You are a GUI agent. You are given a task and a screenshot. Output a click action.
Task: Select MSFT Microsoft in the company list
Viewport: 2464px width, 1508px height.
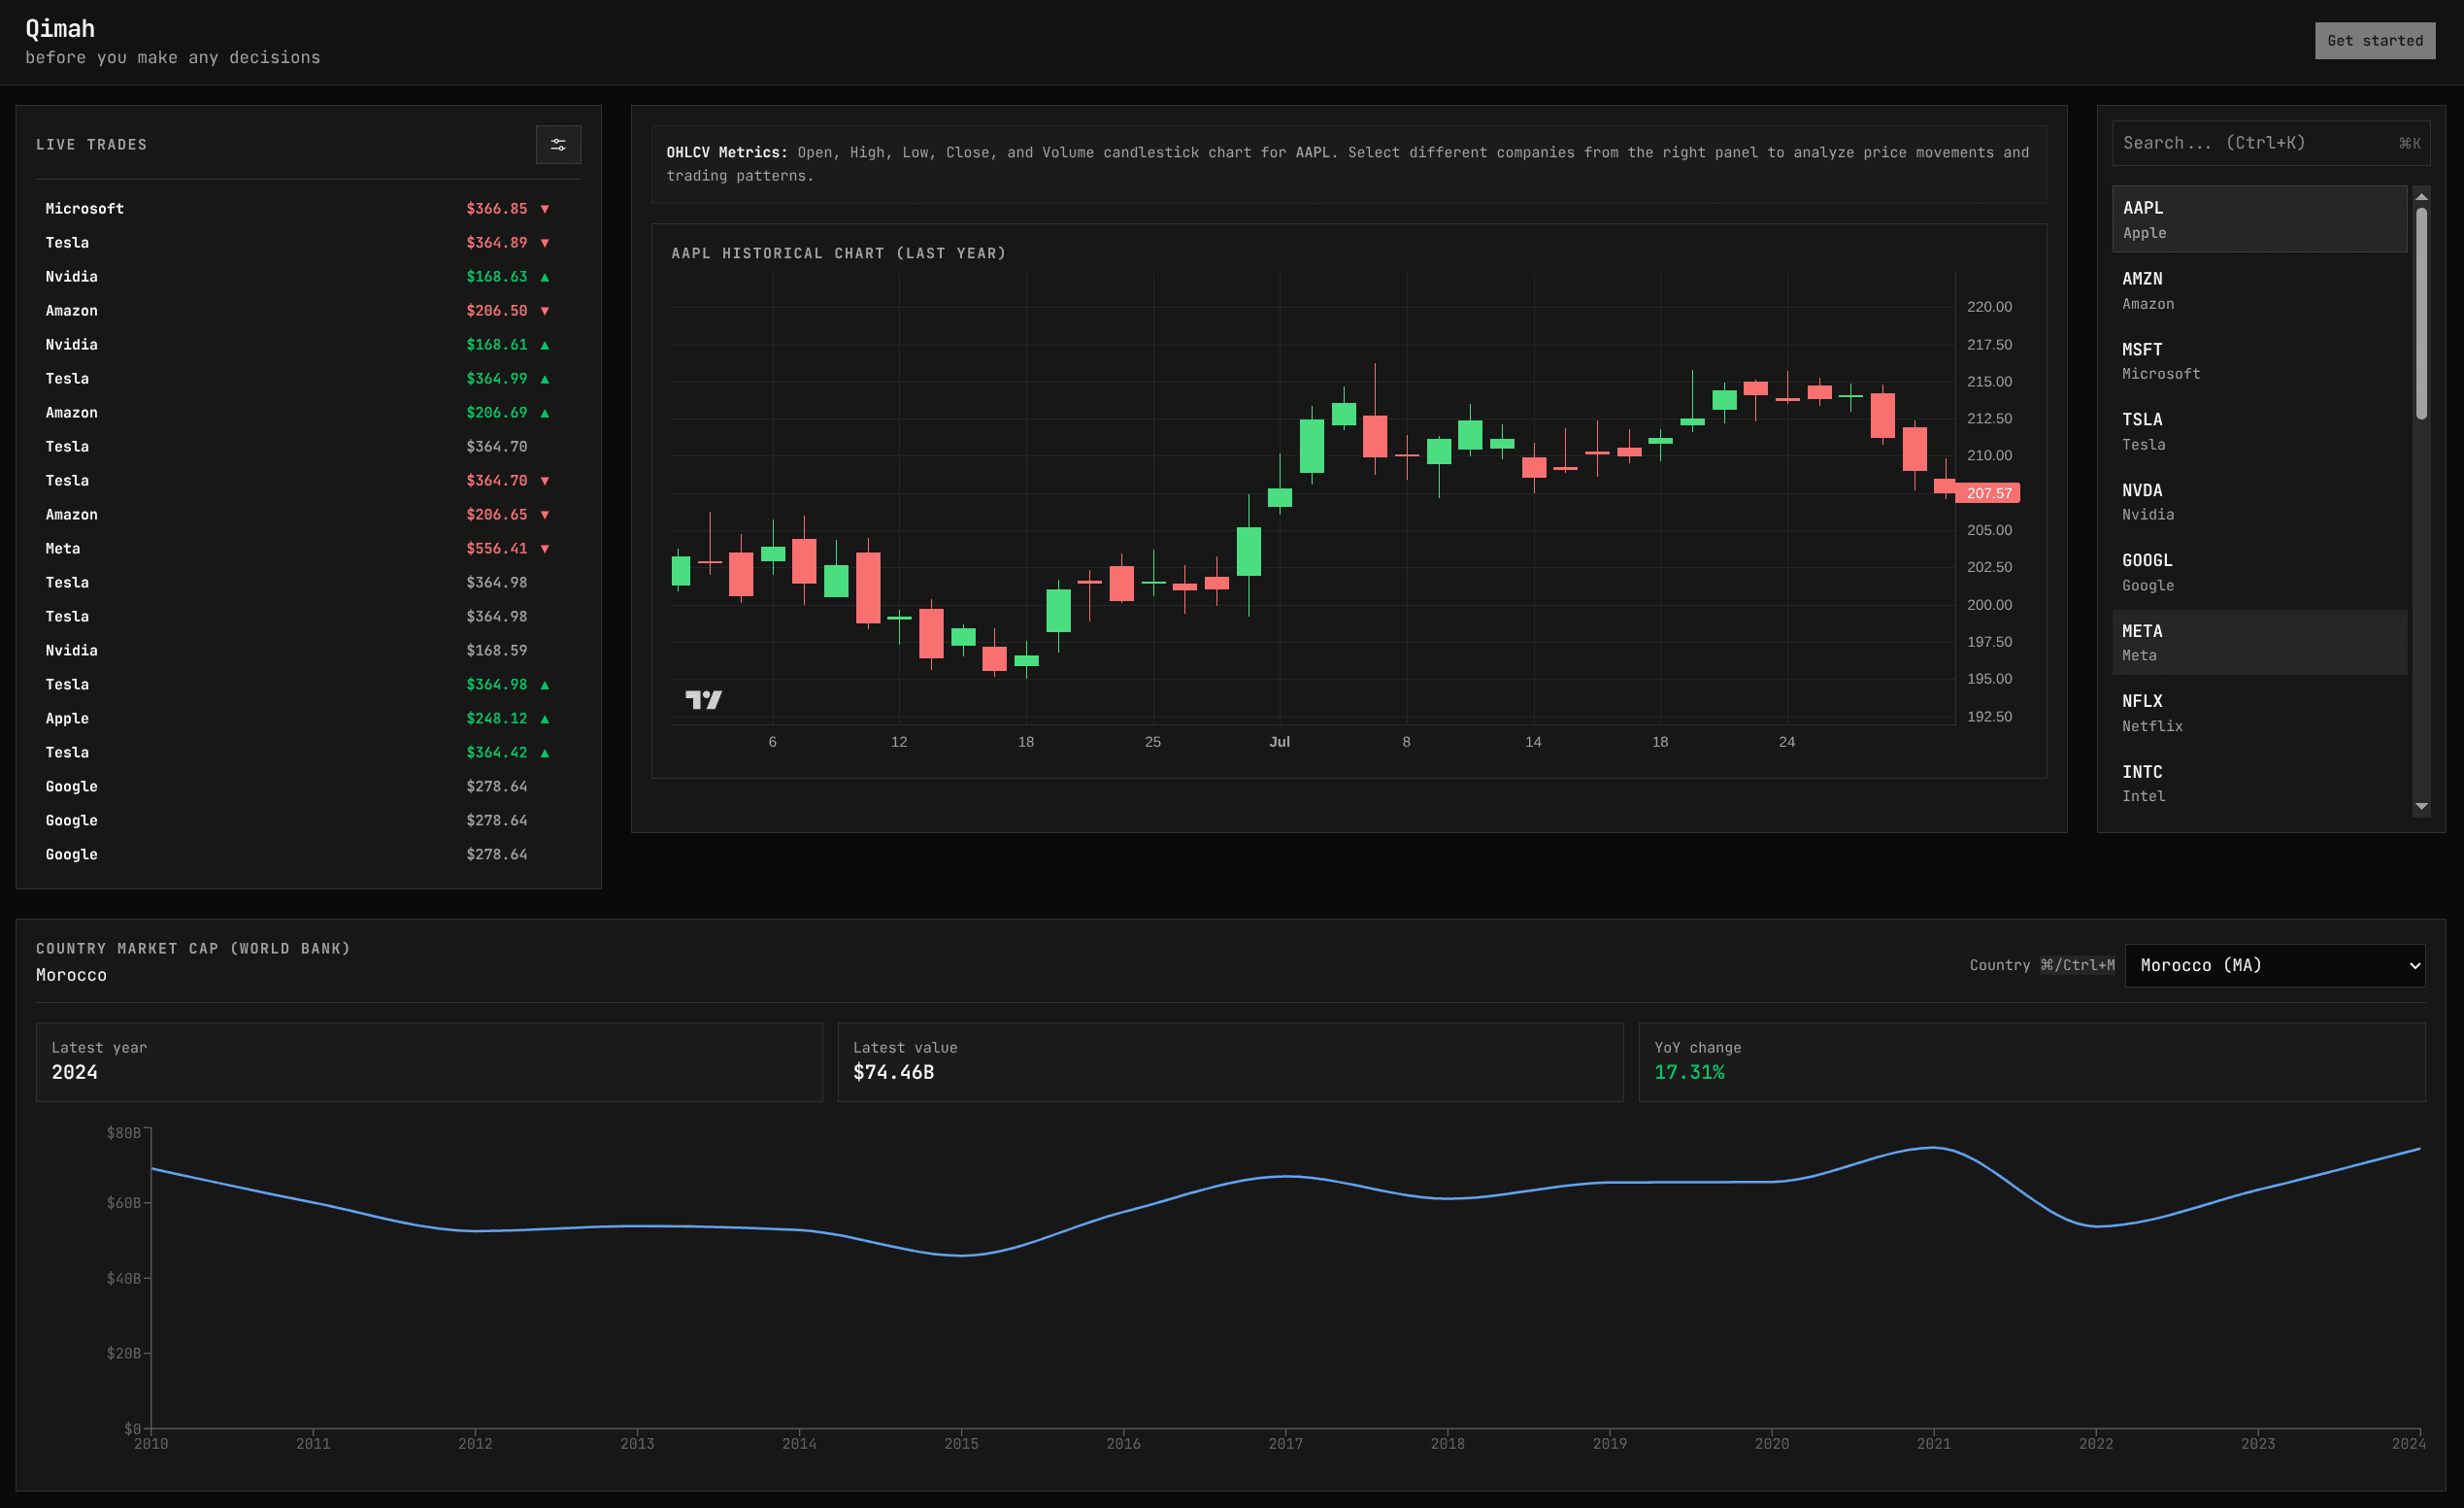point(2259,361)
